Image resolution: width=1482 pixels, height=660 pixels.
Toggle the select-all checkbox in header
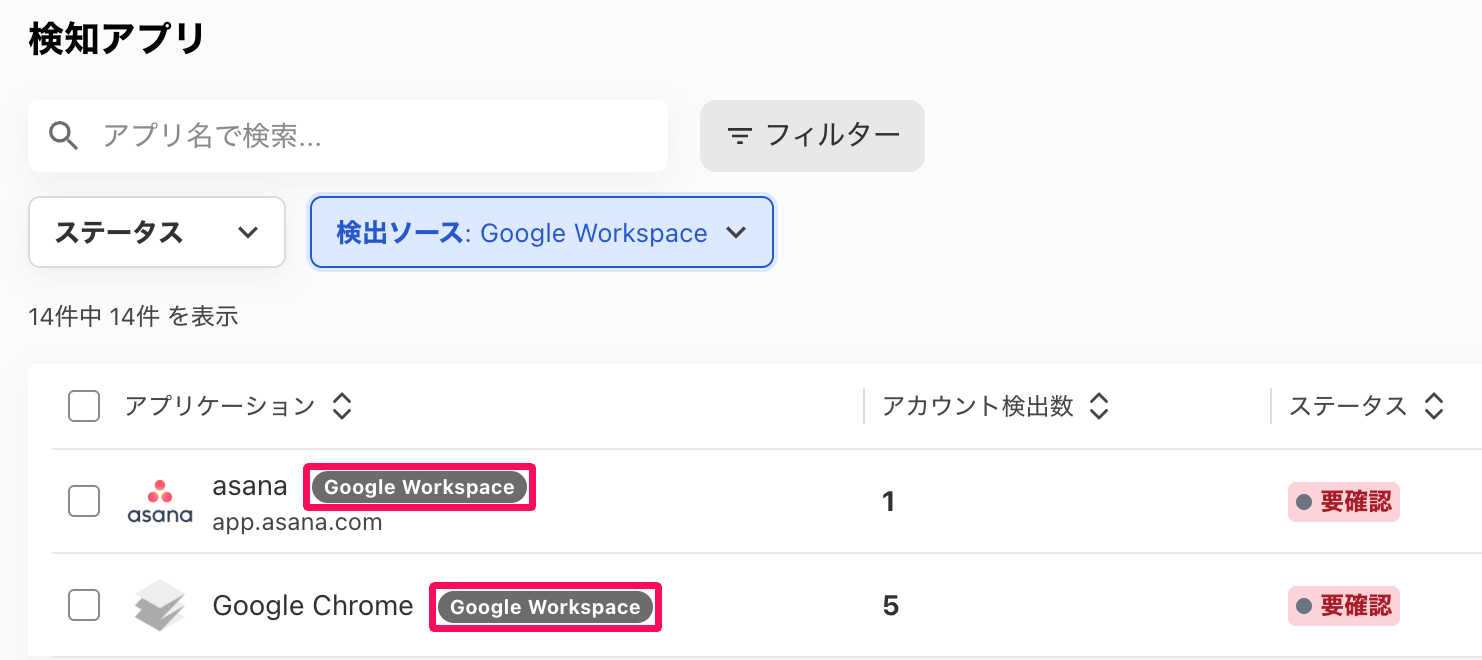pos(84,406)
